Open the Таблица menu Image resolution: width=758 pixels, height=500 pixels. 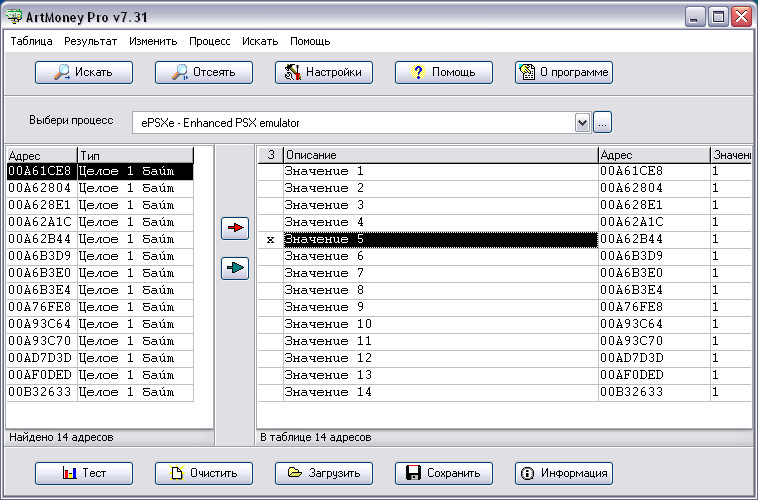click(x=31, y=42)
